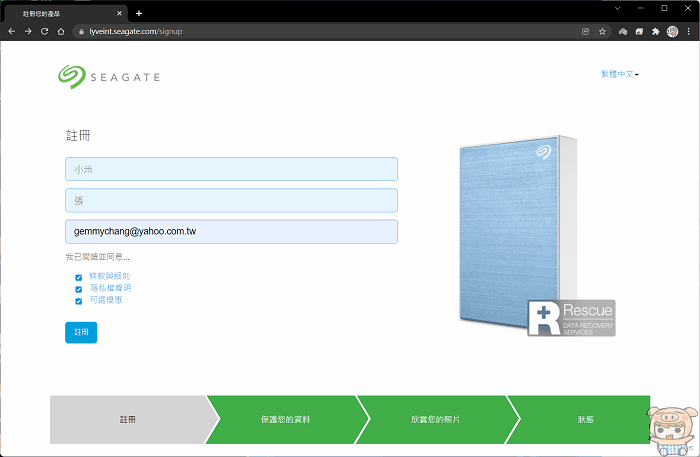
Task: Close the current browser tab
Action: click(x=119, y=13)
